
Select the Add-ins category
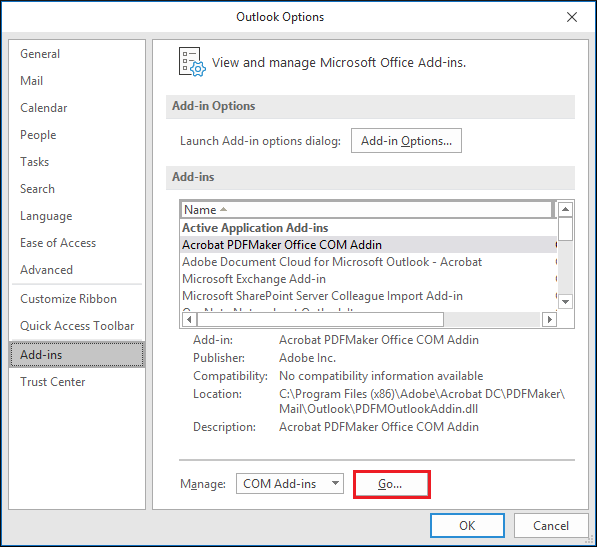point(77,355)
